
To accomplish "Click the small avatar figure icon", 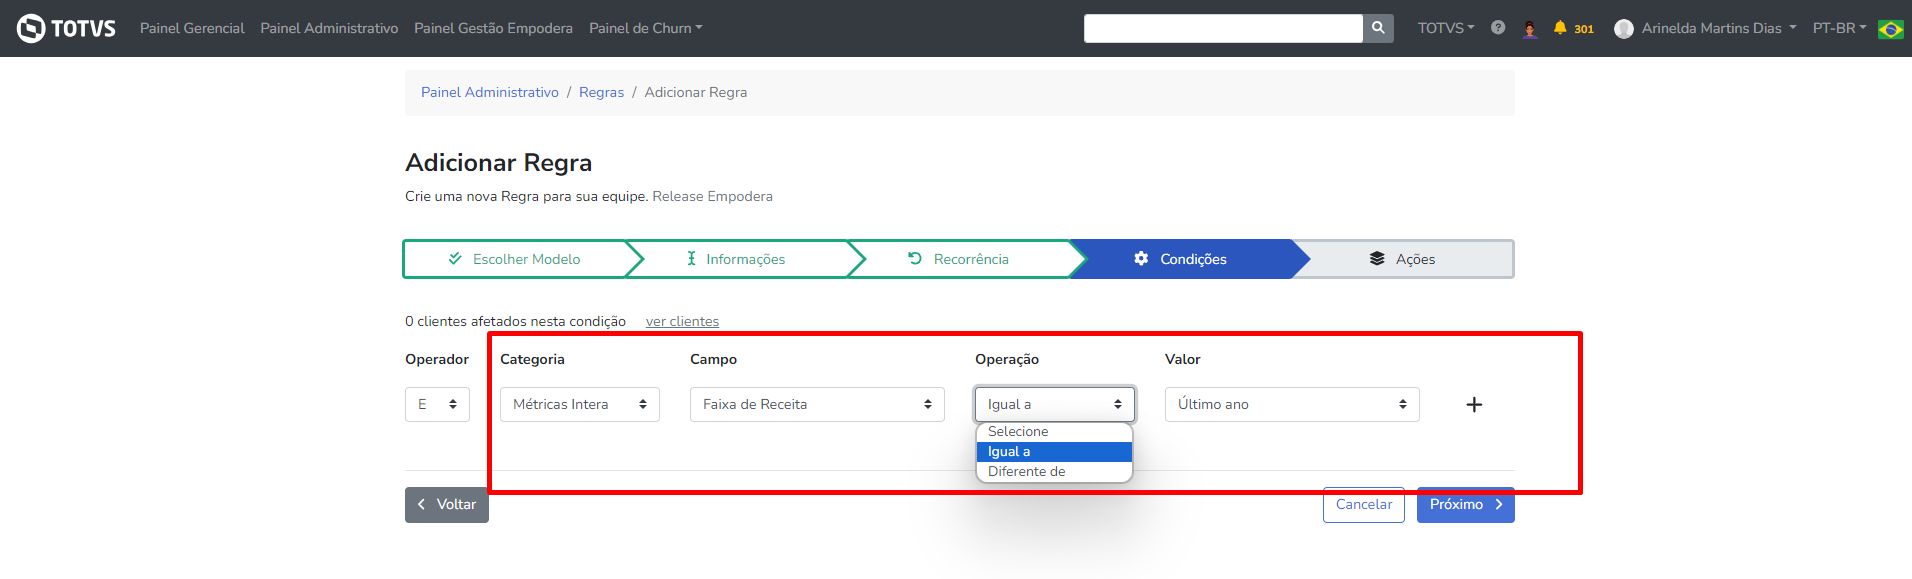I will pos(1529,29).
